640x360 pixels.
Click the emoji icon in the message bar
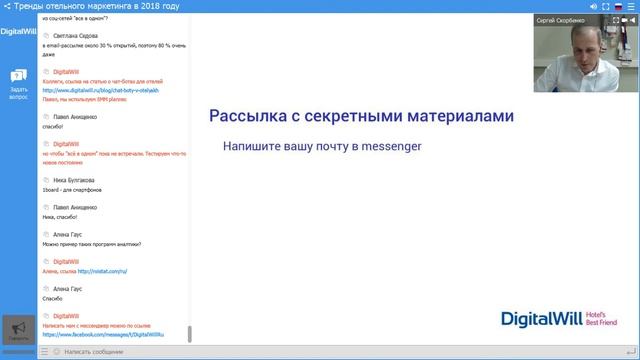(x=57, y=352)
